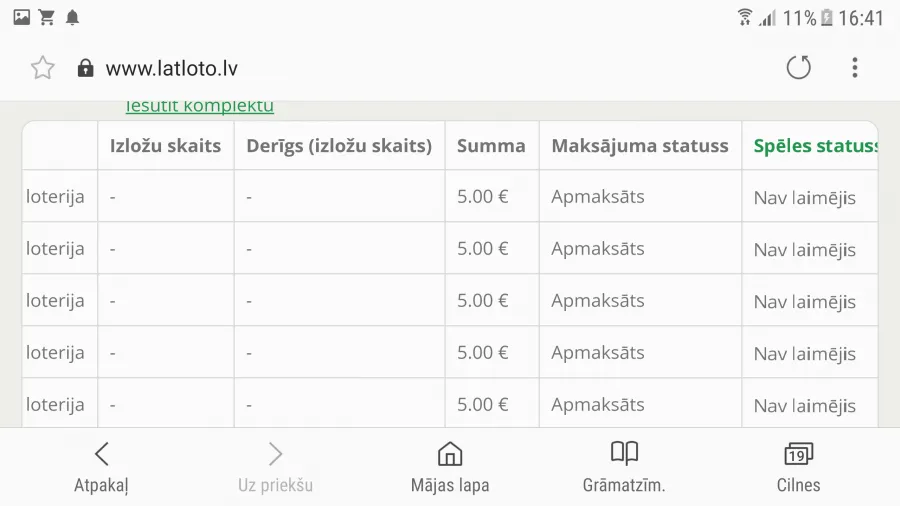Open the three-dot browser menu
900x506 pixels.
tap(855, 67)
